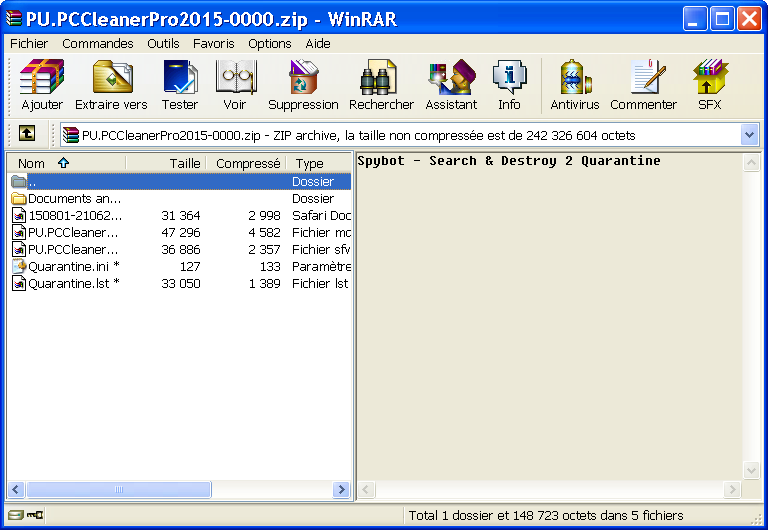Click the compressed size 1 389 cell
Screen dimensions: 768x530
point(264,284)
